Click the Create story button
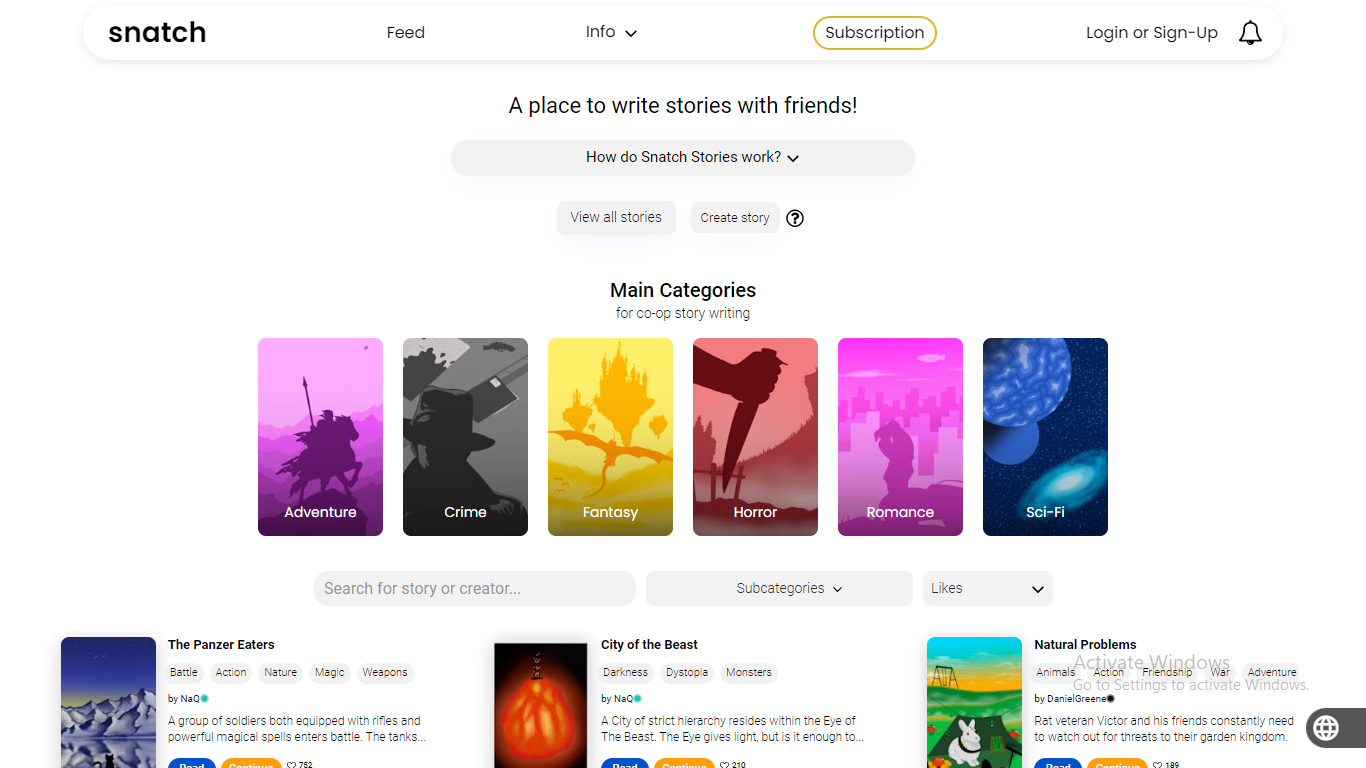1366x768 pixels. click(x=735, y=218)
